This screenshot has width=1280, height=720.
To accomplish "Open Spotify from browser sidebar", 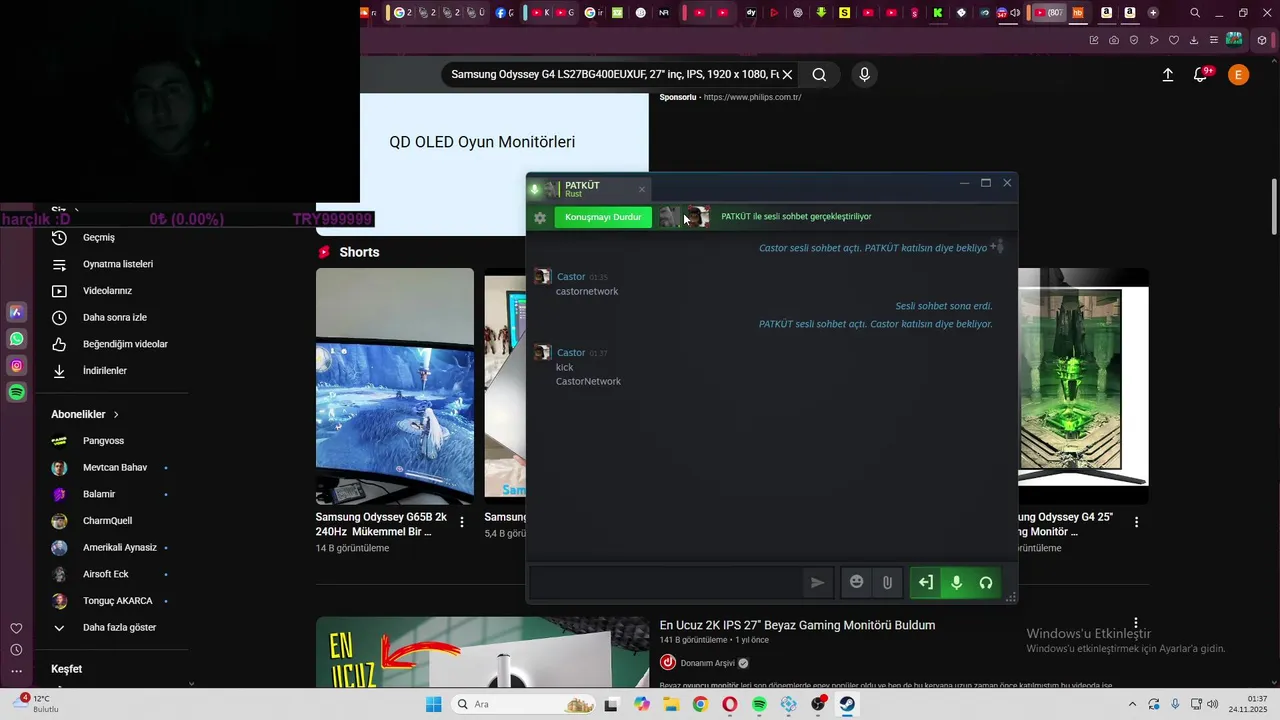I will pyautogui.click(x=17, y=393).
